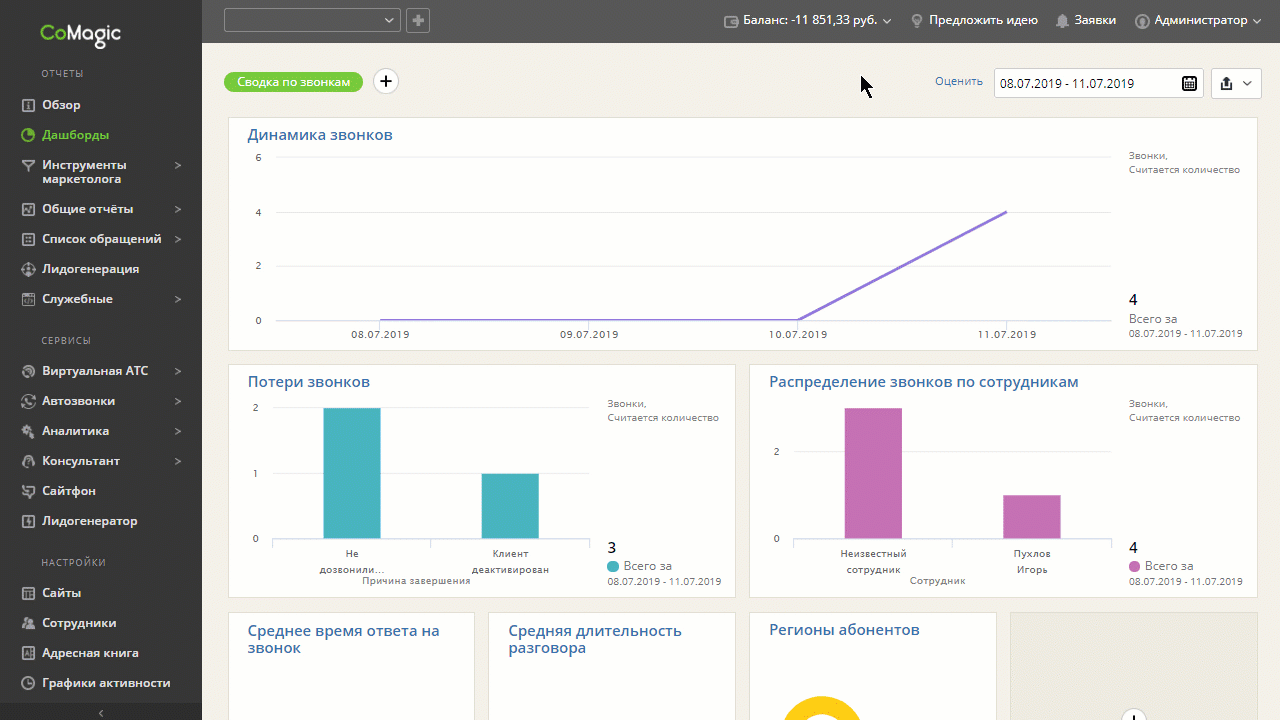Image resolution: width=1280 pixels, height=720 pixels.
Task: Expand the Служебные submenu arrow
Action: coord(178,299)
